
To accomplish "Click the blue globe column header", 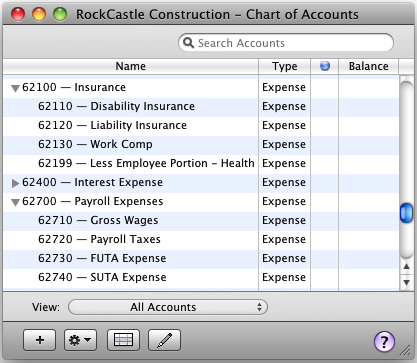I will [325, 66].
